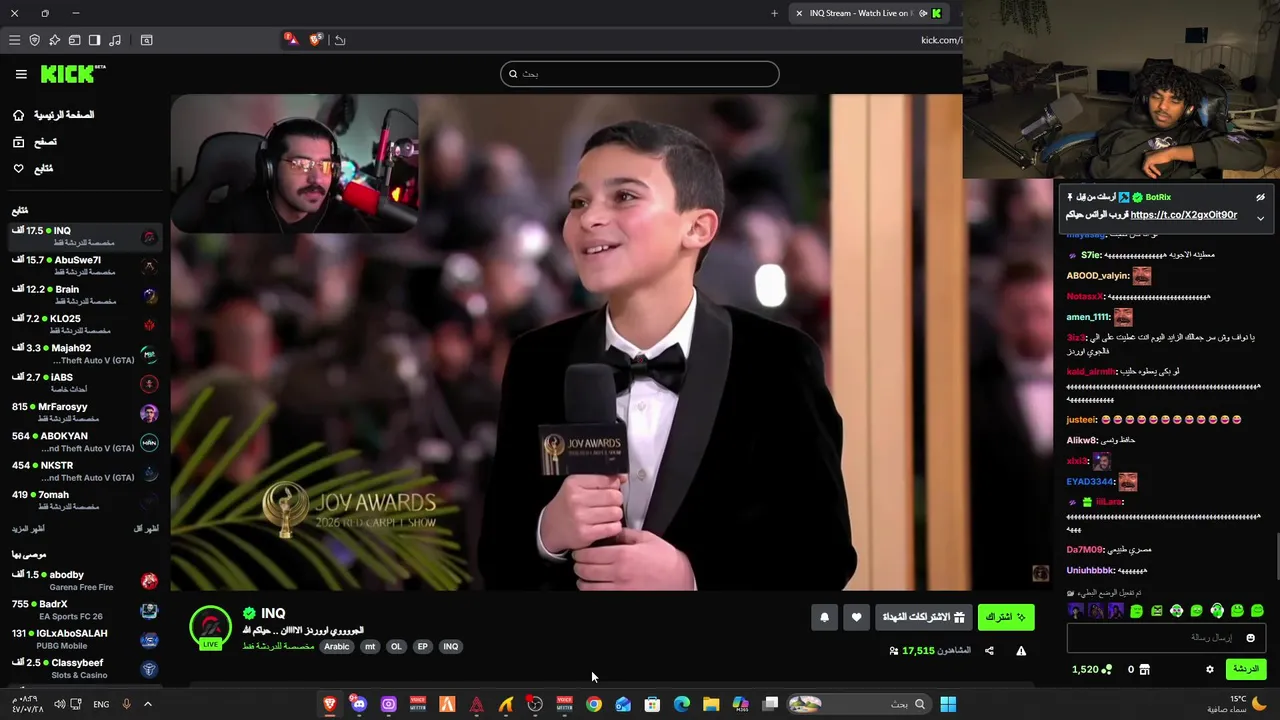1280x720 pixels.
Task: Open the Majah92 channel in the sidebar
Action: point(84,353)
